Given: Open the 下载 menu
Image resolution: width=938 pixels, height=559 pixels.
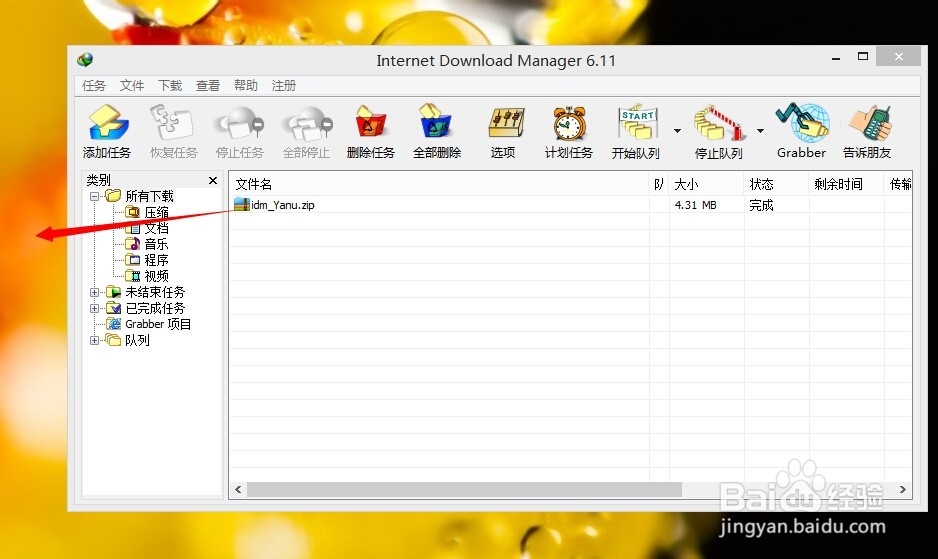Looking at the screenshot, I should 170,86.
